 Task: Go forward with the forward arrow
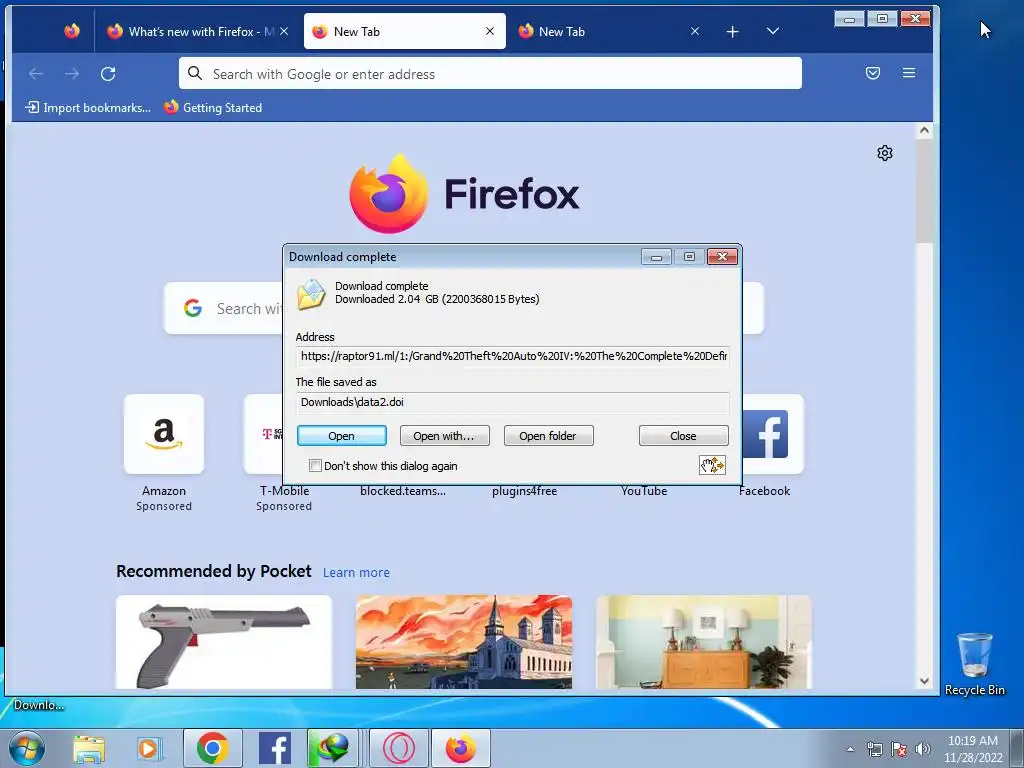point(72,74)
